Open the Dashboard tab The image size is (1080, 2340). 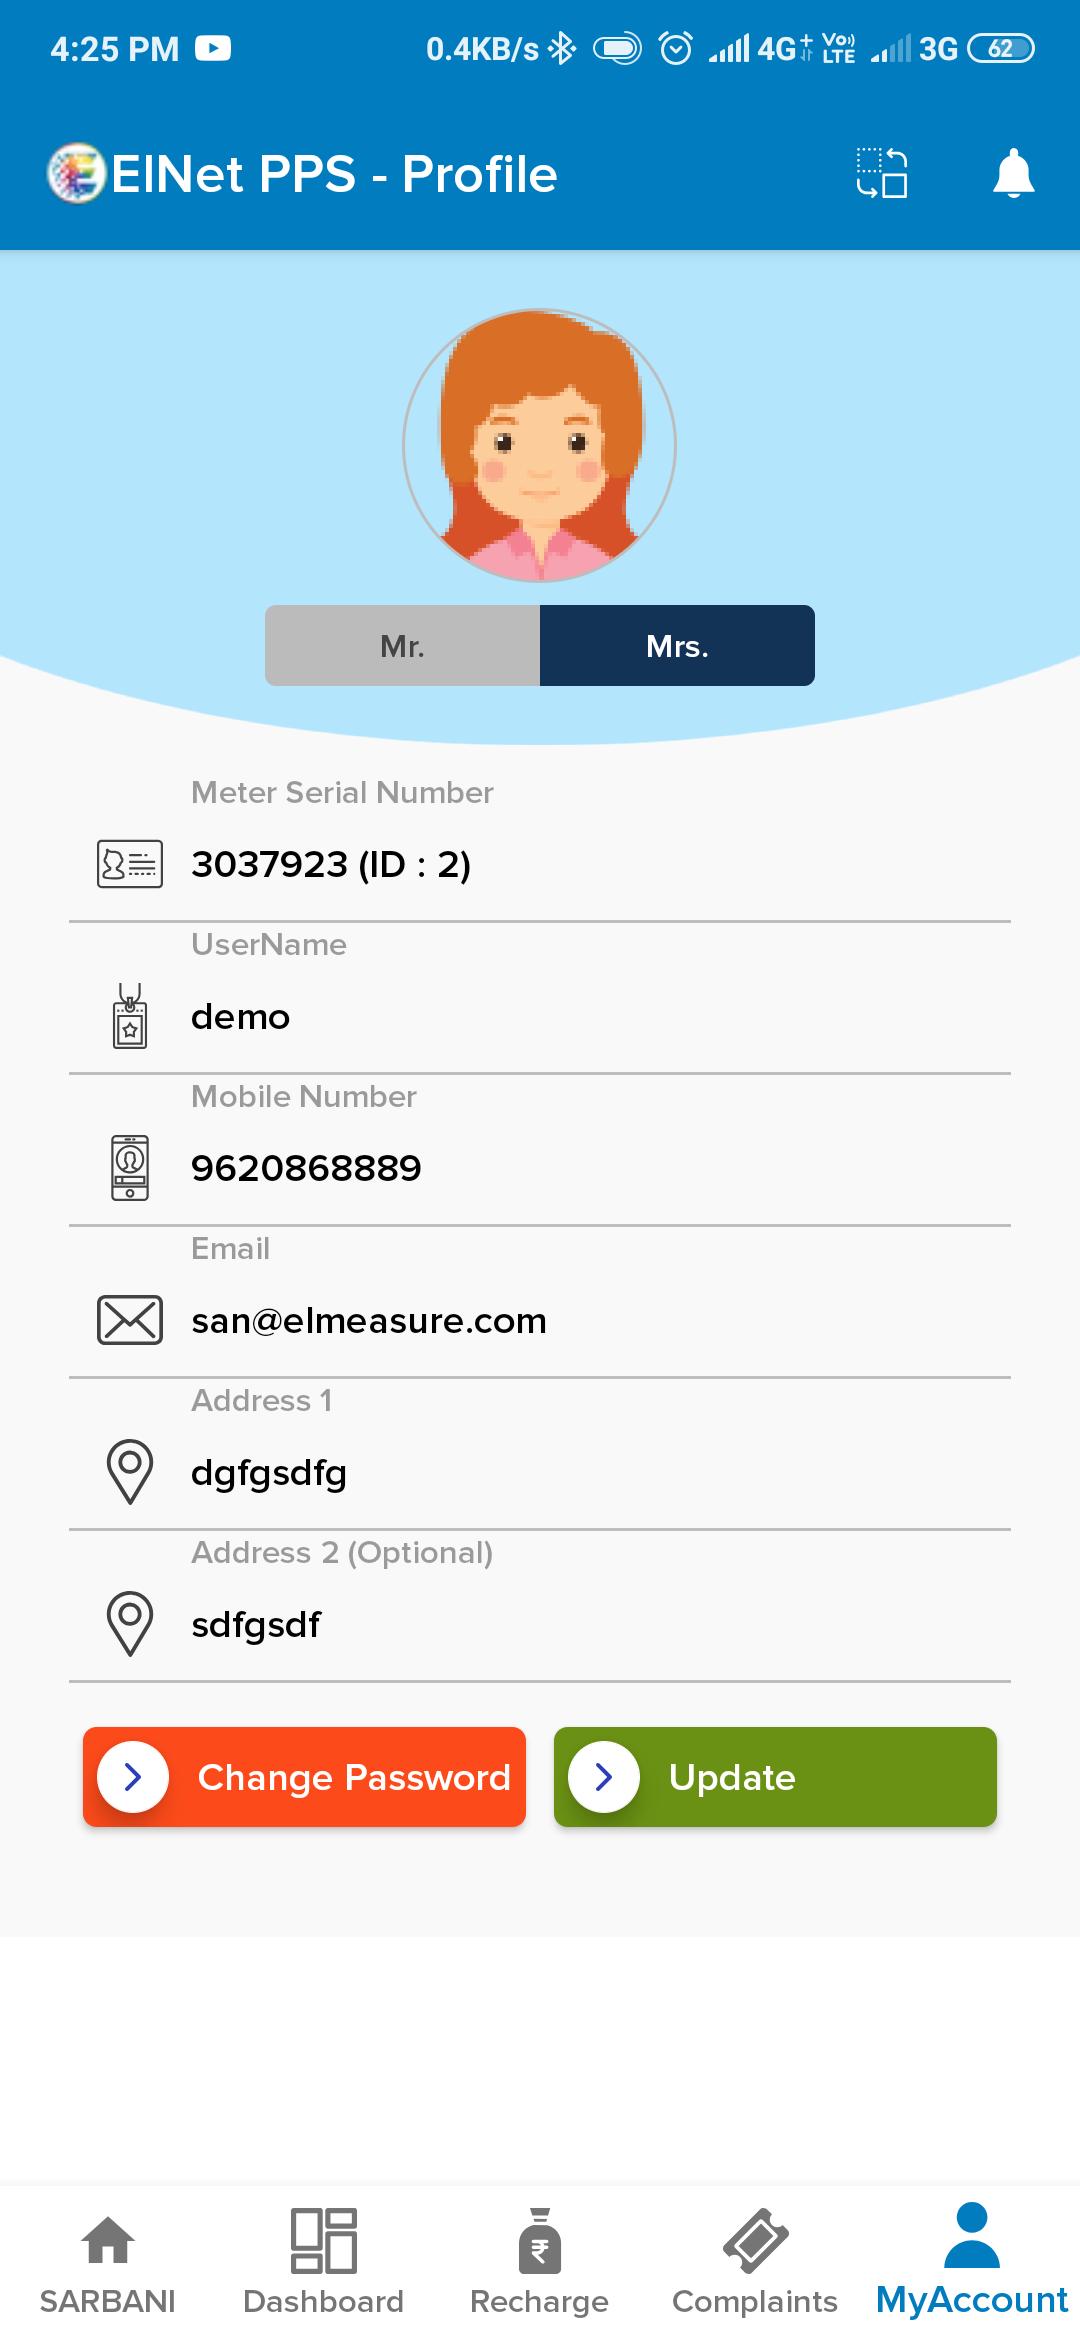click(x=323, y=2263)
